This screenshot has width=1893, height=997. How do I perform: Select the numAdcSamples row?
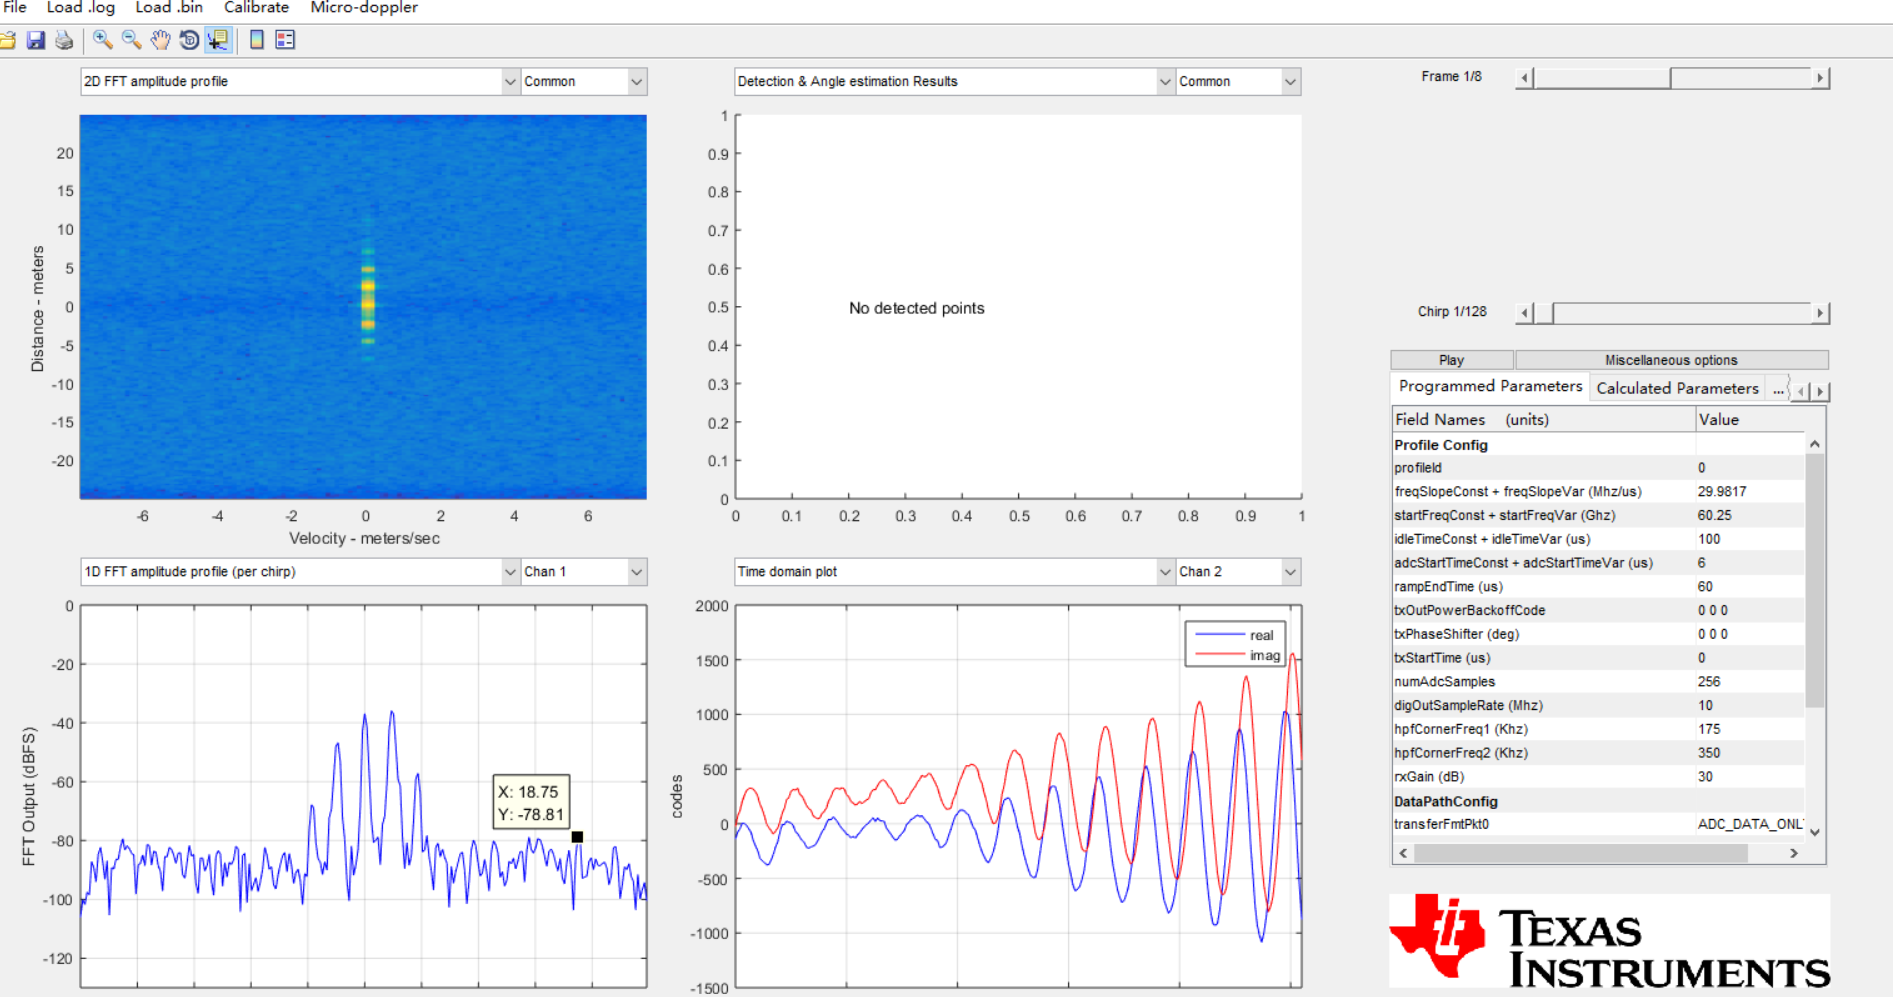pyautogui.click(x=1598, y=682)
